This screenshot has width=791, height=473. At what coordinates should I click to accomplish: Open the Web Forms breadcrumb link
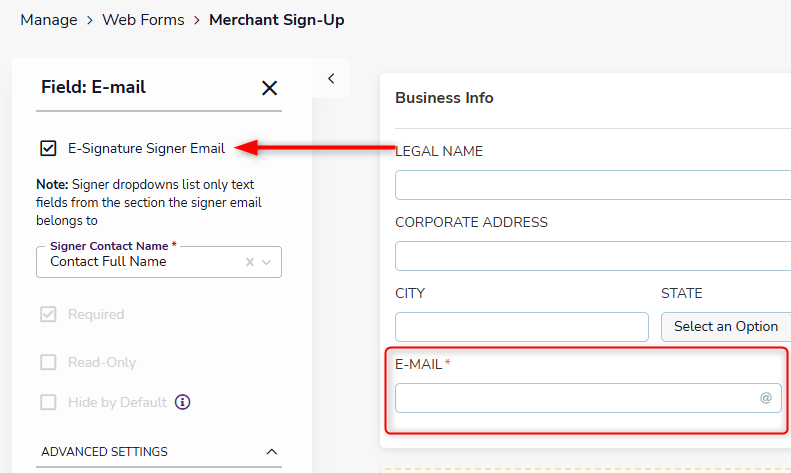(143, 20)
